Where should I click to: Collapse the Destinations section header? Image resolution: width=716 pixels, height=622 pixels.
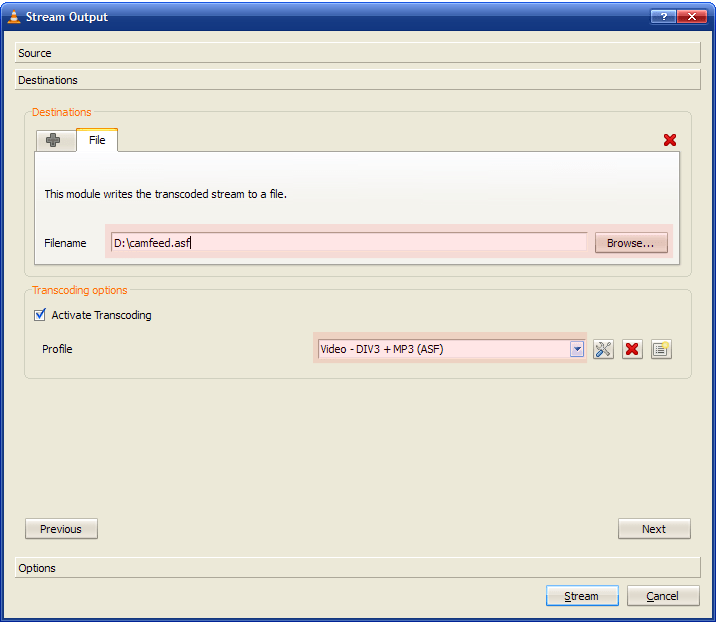pos(358,80)
